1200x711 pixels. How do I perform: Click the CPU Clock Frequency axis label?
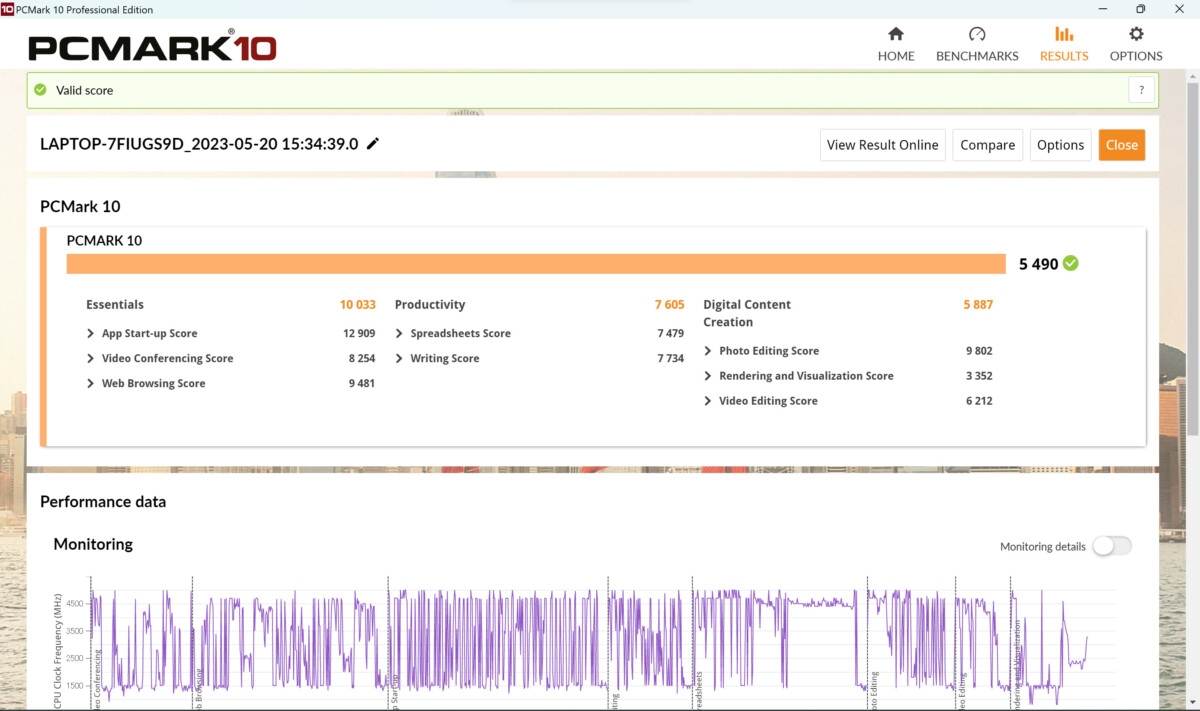57,652
